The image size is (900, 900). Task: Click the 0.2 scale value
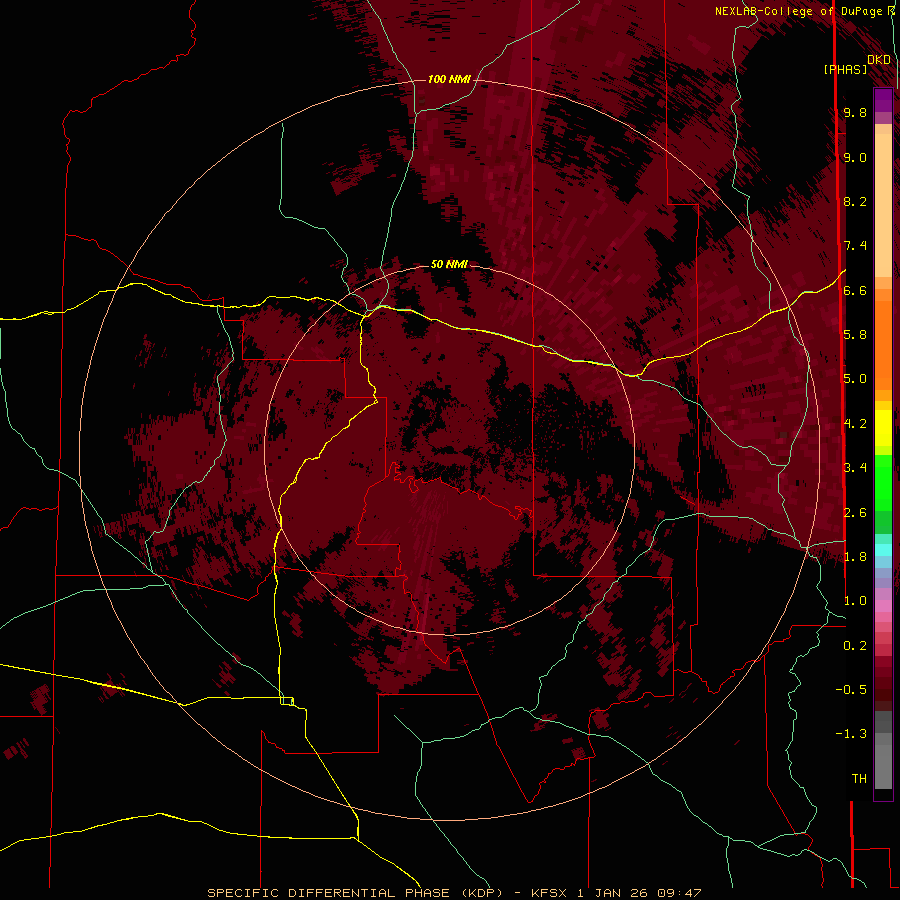tap(855, 646)
